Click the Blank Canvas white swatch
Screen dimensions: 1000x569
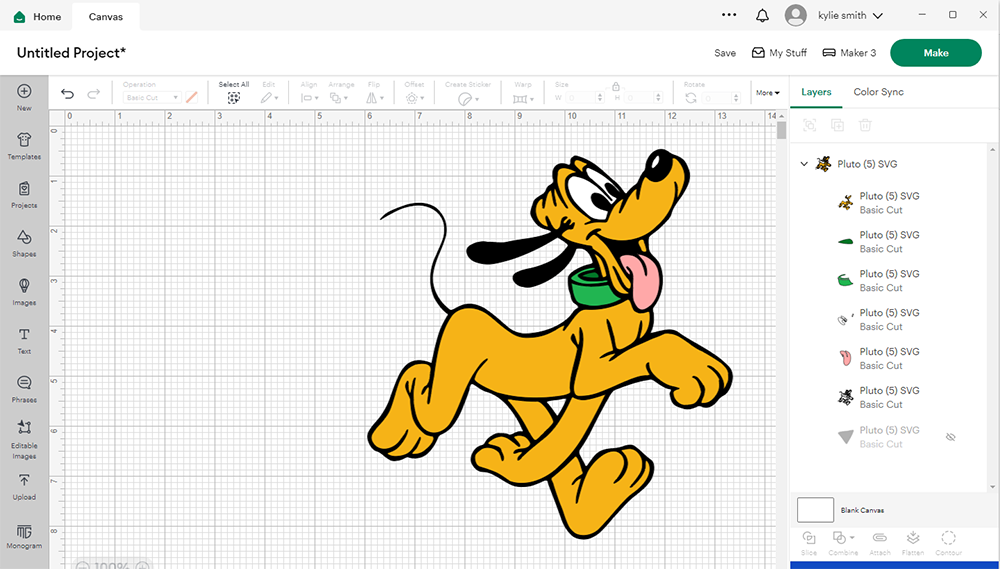[x=815, y=510]
